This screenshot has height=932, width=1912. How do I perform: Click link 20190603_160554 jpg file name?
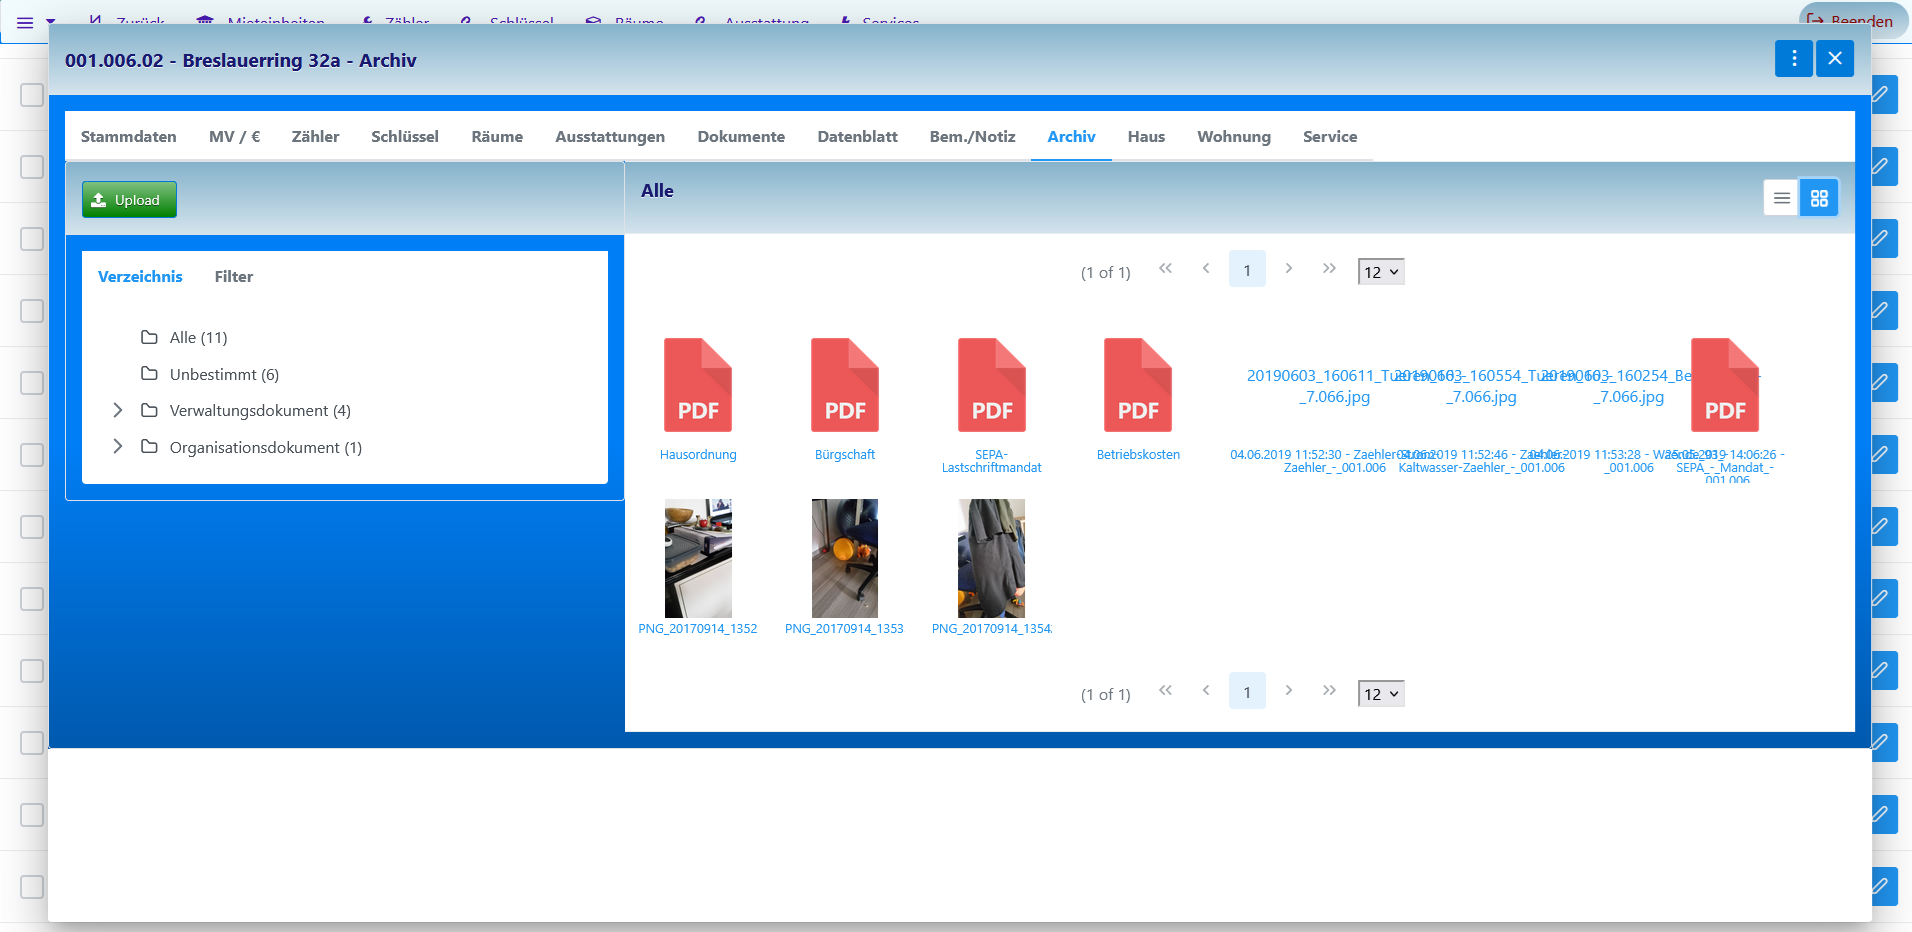tap(1481, 386)
